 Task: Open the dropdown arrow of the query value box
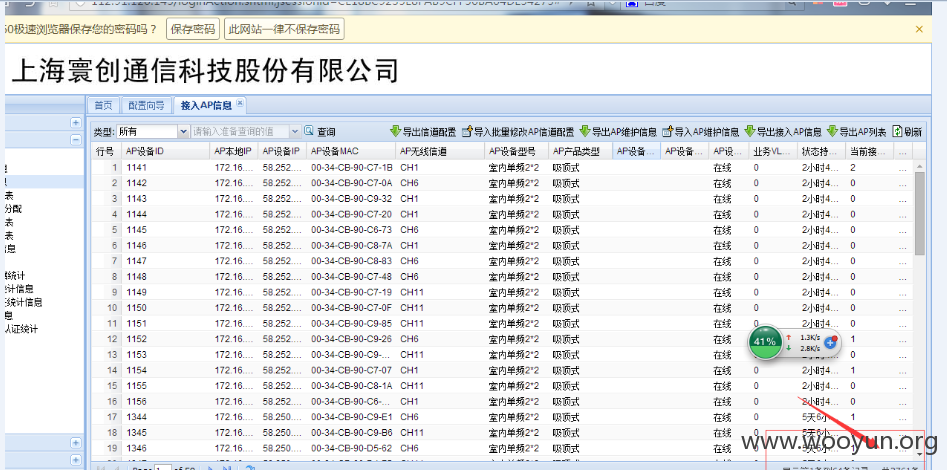[295, 132]
